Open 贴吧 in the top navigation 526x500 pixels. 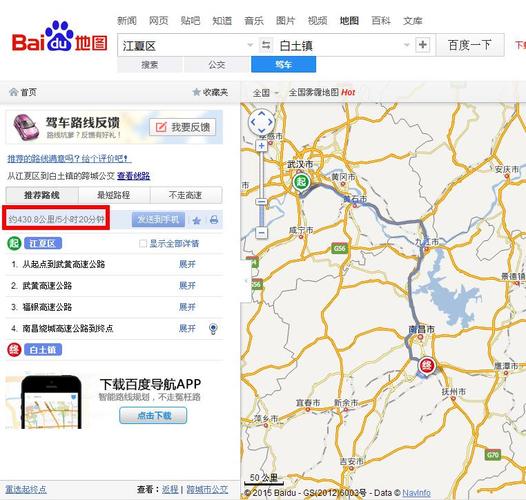click(190, 21)
